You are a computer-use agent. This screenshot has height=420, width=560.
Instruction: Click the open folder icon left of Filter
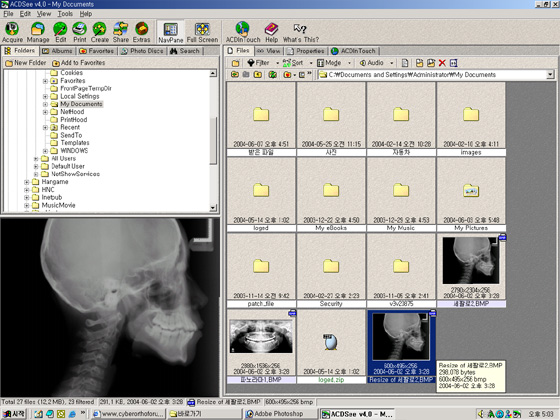pos(235,63)
